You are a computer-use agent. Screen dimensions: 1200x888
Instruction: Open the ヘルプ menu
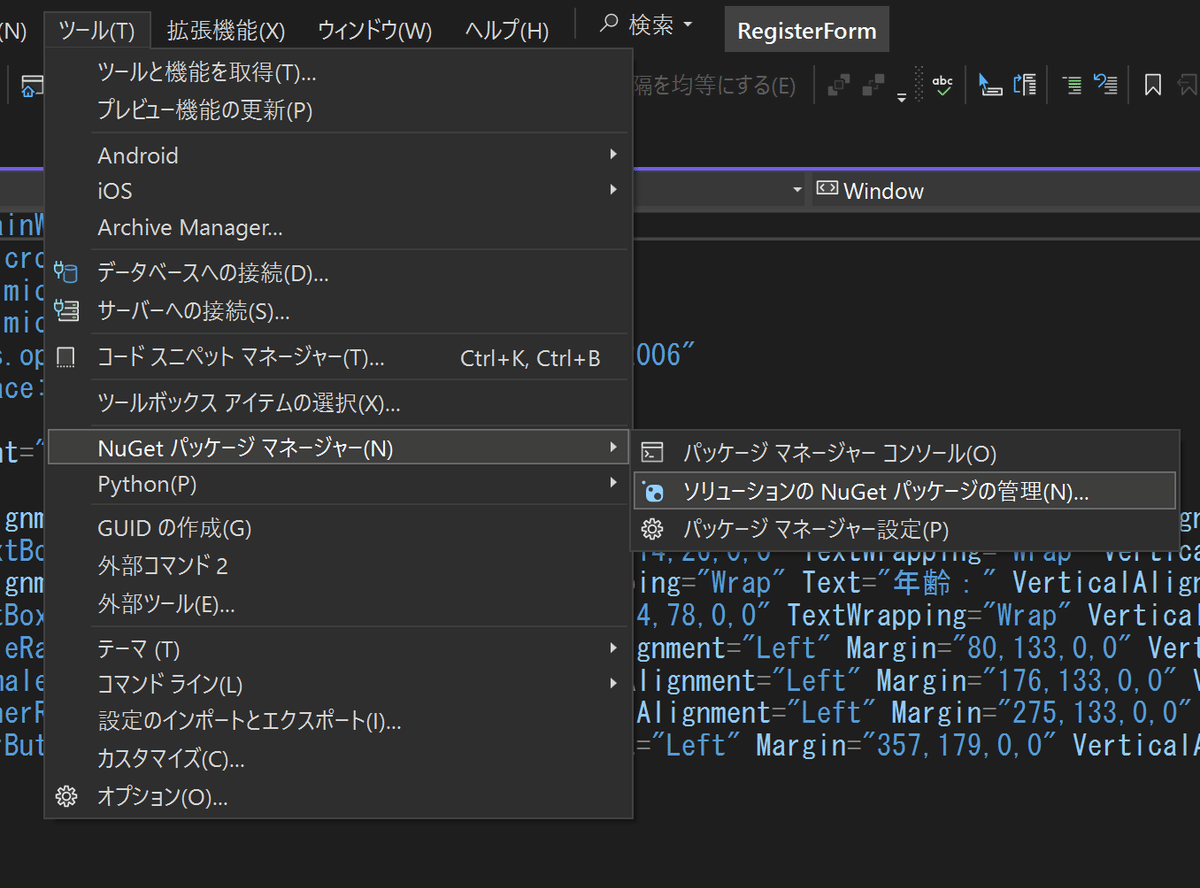pos(506,30)
